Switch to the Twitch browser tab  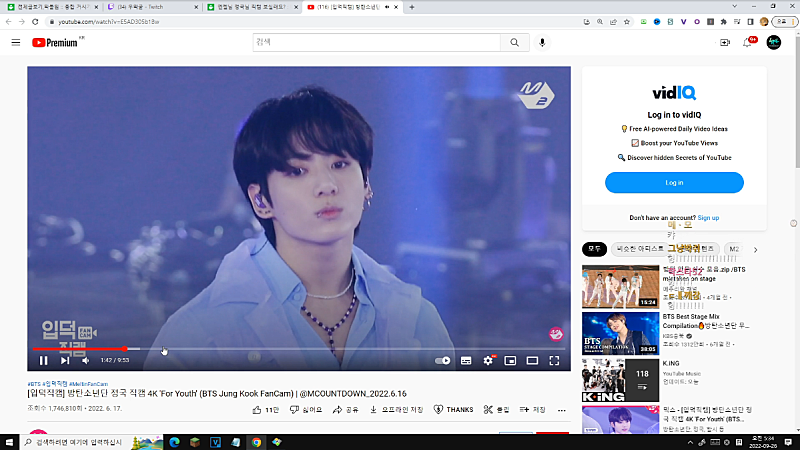[x=152, y=7]
